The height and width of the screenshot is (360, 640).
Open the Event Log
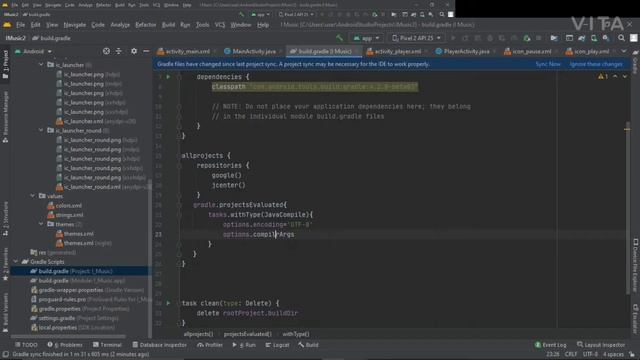click(x=550, y=345)
